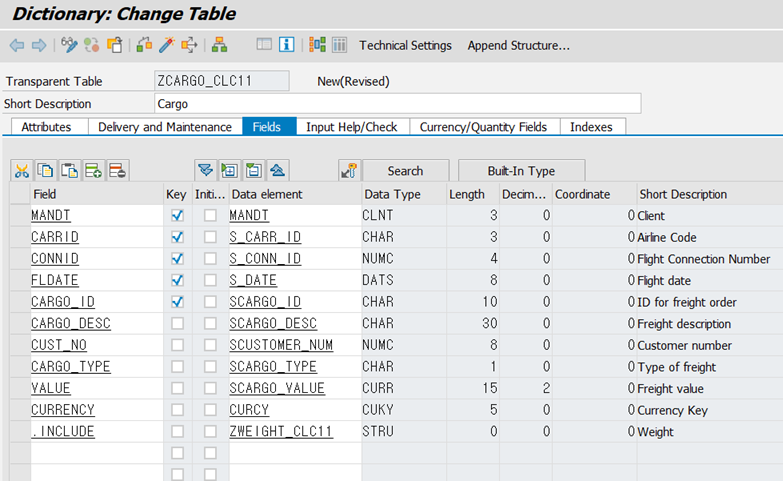Check the Key checkbox for CARGO_DESC
783x481 pixels.
[x=177, y=323]
